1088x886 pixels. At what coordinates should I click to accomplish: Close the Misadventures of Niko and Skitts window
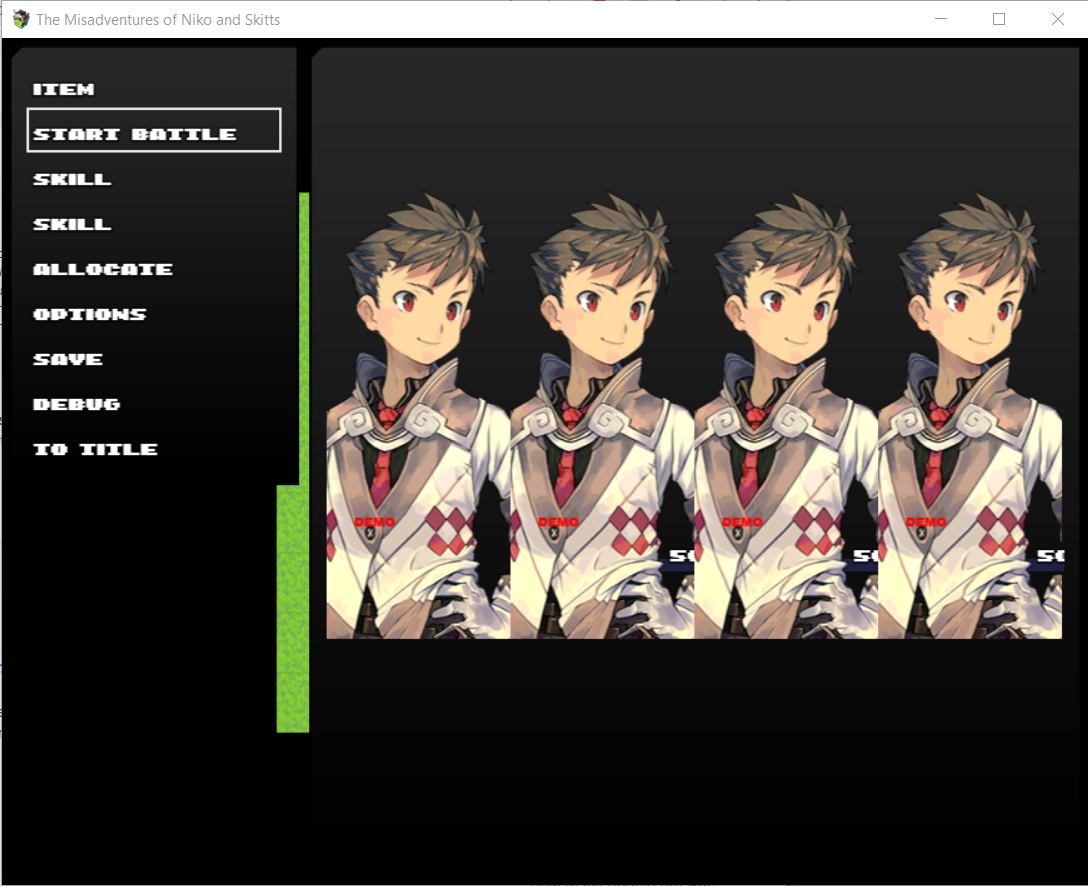coord(1057,19)
